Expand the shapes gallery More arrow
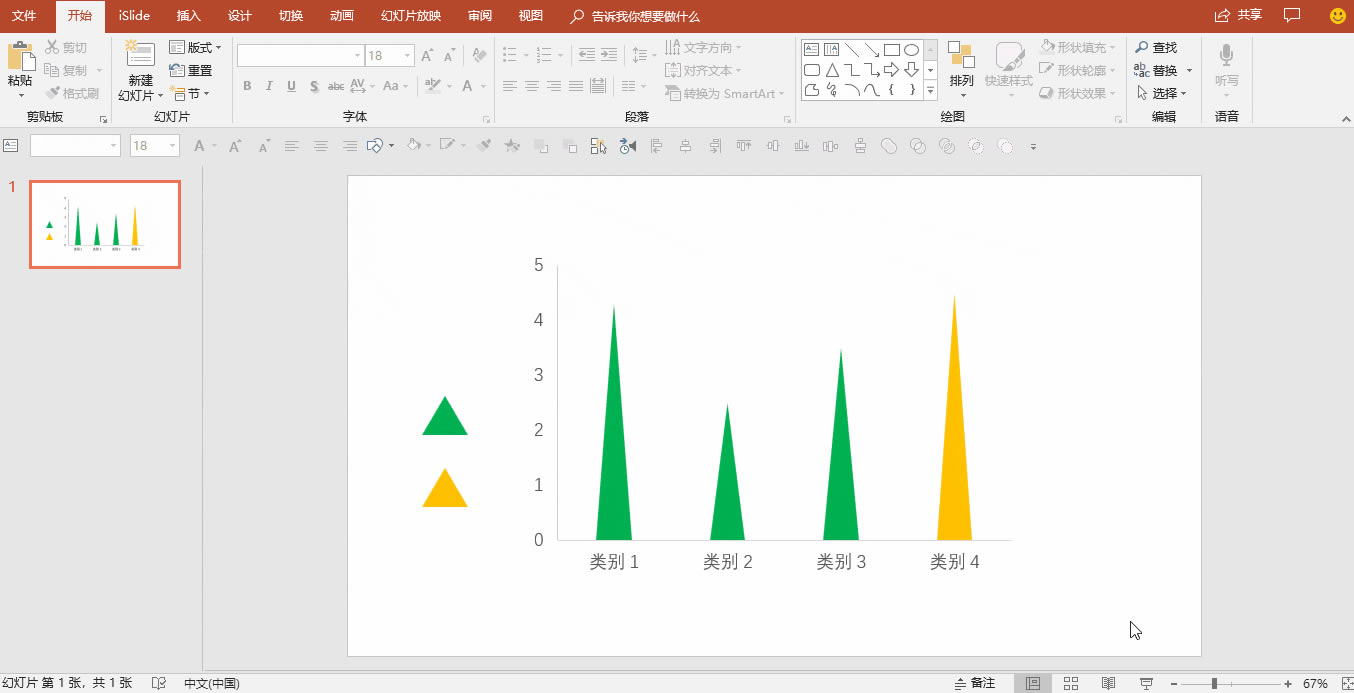This screenshot has height=693, width=1354. click(930, 91)
